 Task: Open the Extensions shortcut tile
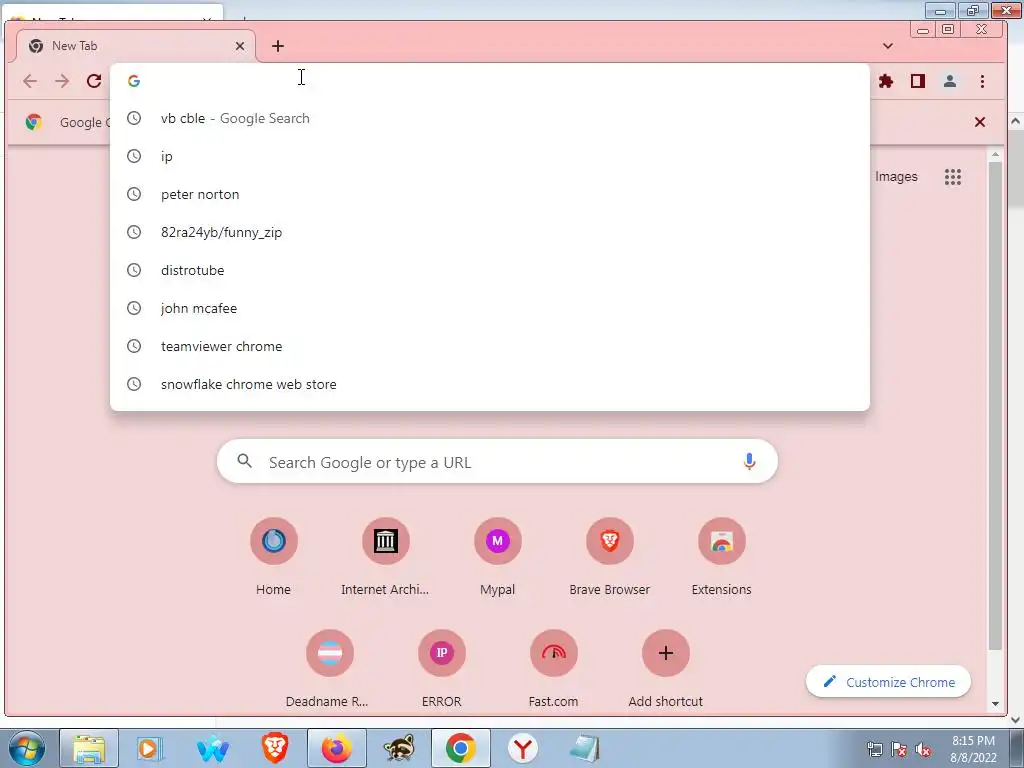pos(722,556)
